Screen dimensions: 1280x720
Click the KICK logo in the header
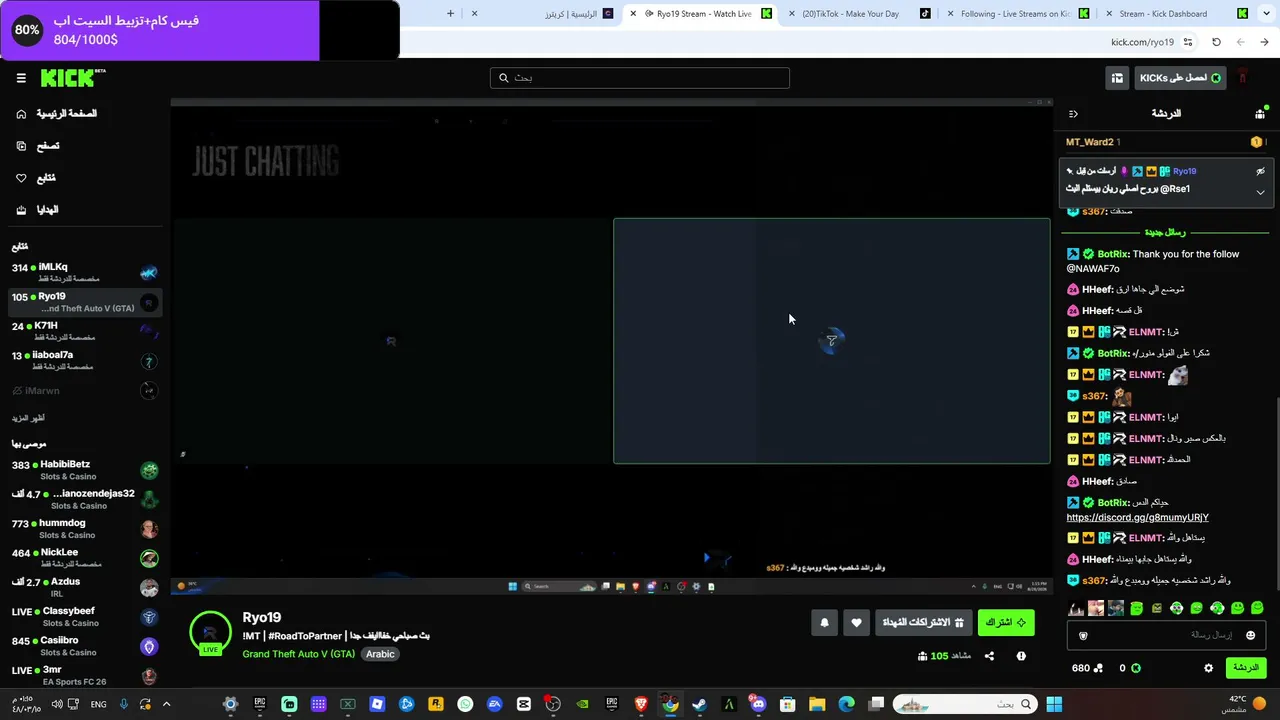tap(73, 78)
